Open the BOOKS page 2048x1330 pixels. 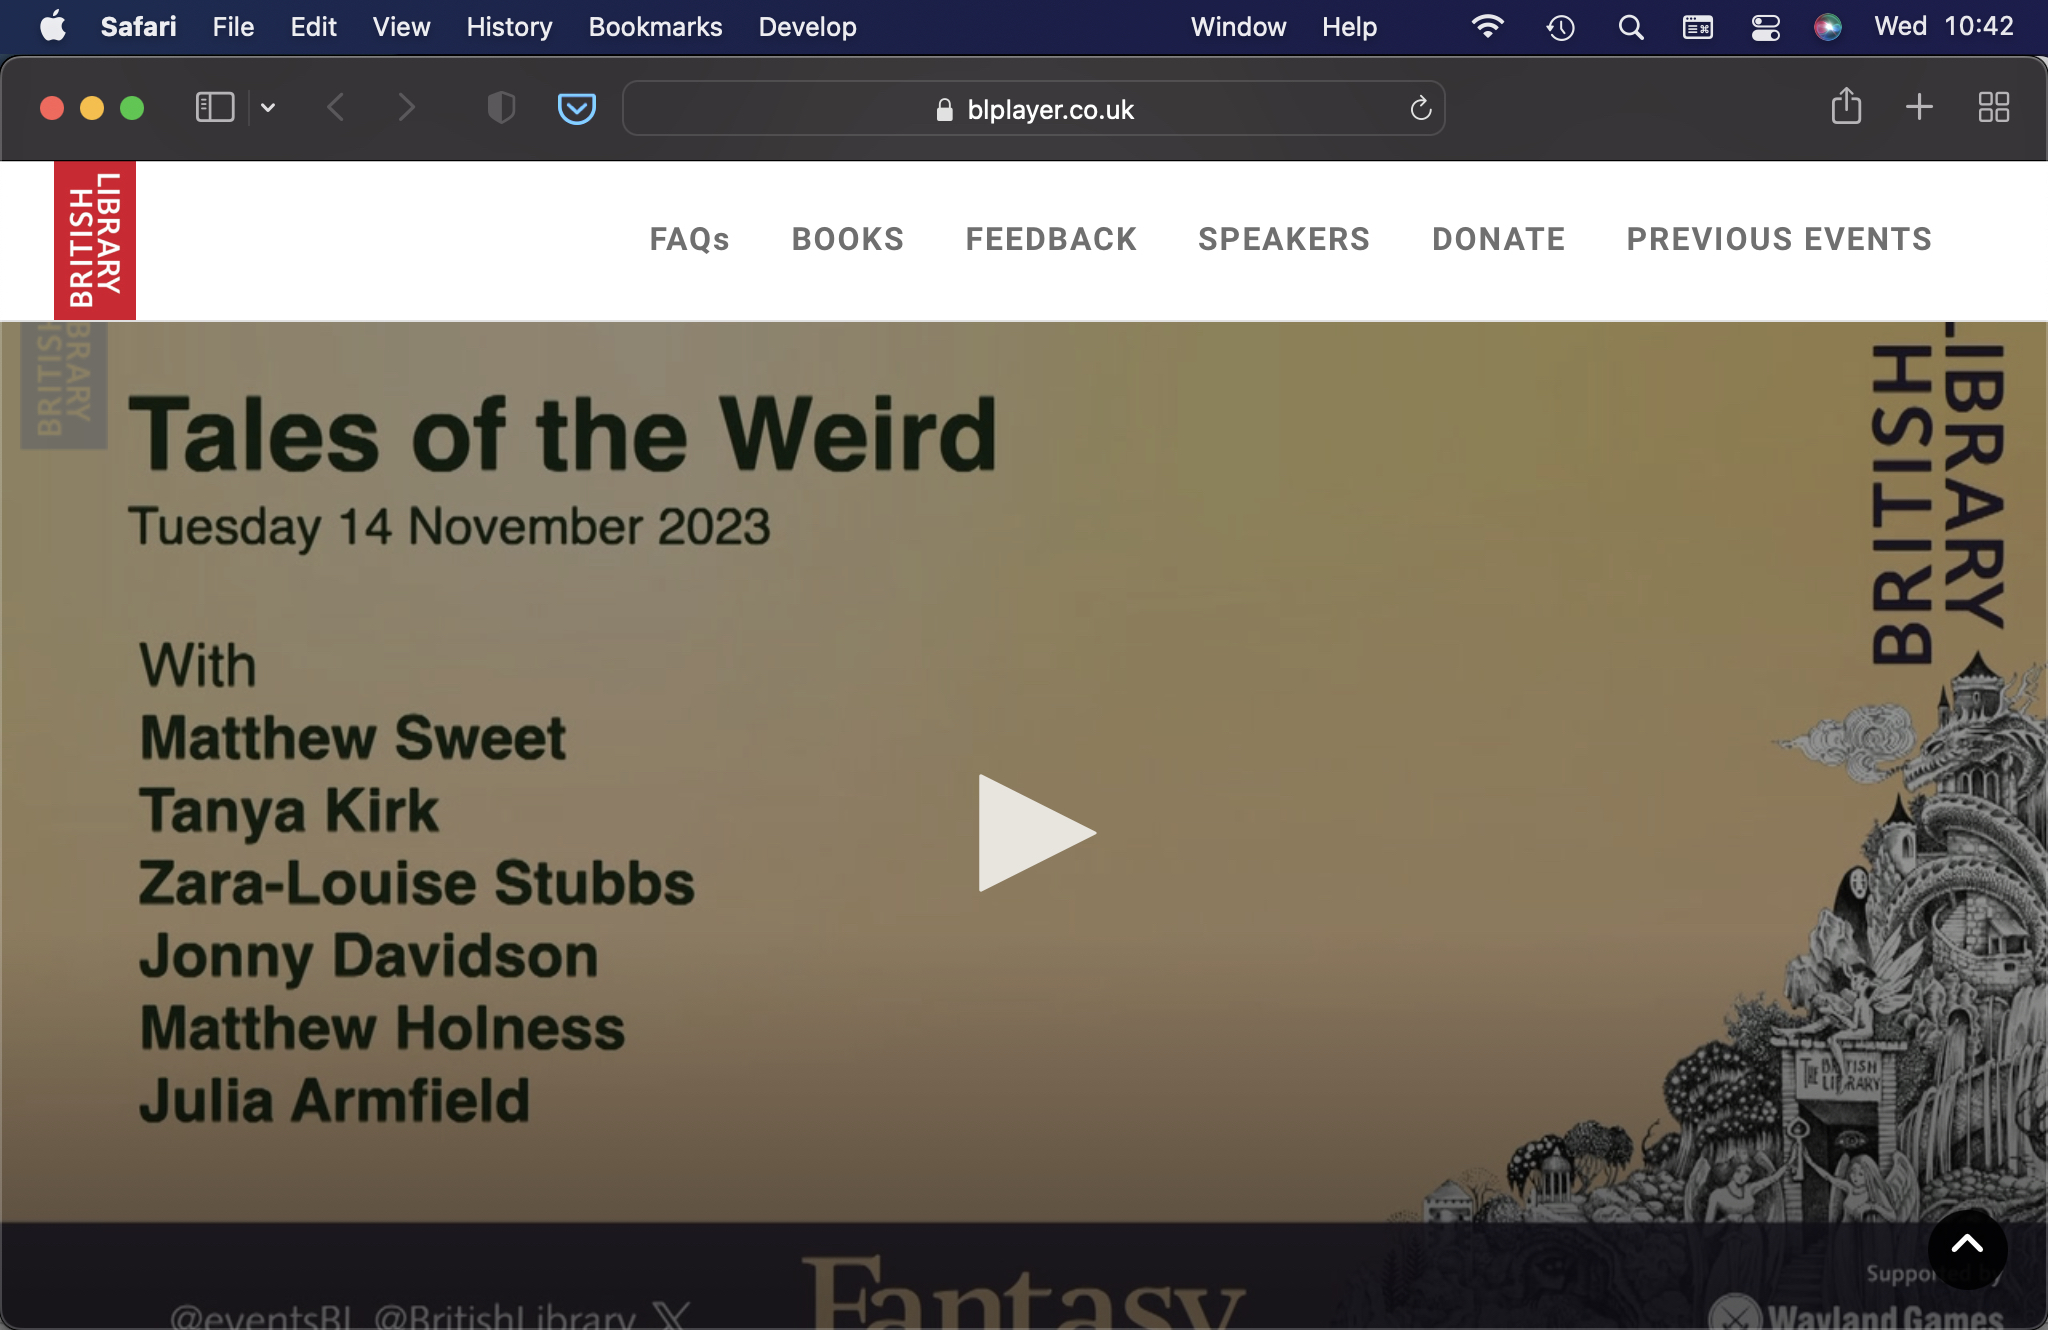(x=848, y=239)
